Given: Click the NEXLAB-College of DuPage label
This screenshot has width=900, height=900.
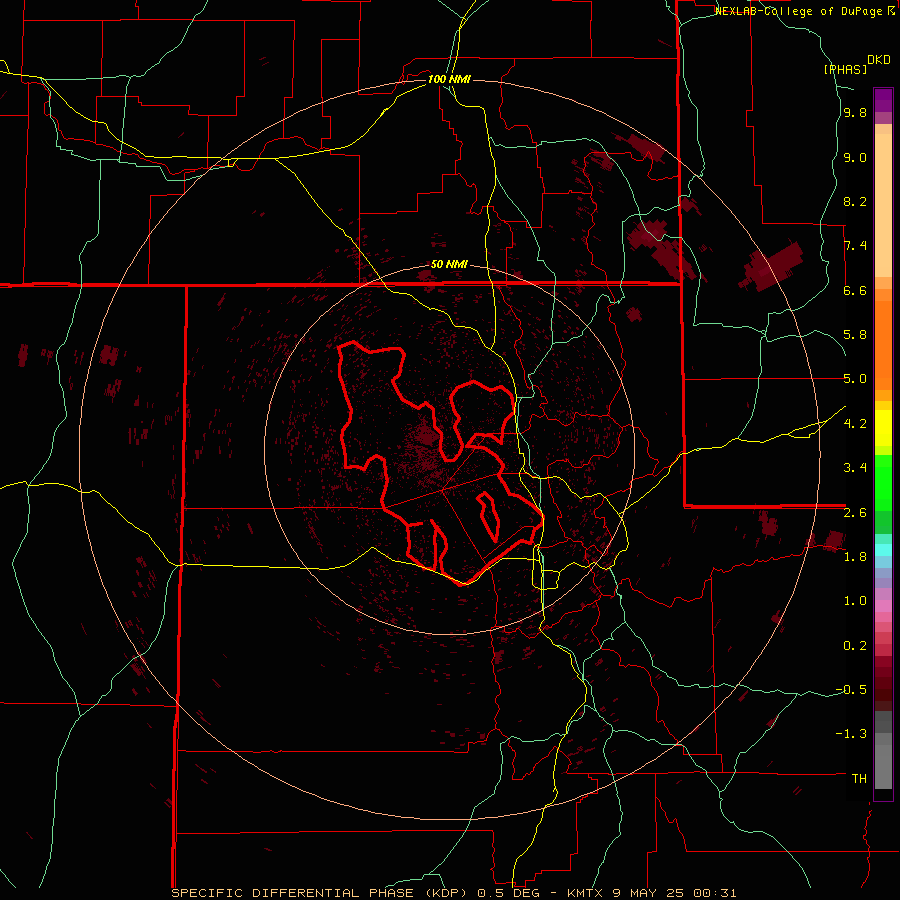Looking at the screenshot, I should 800,11.
